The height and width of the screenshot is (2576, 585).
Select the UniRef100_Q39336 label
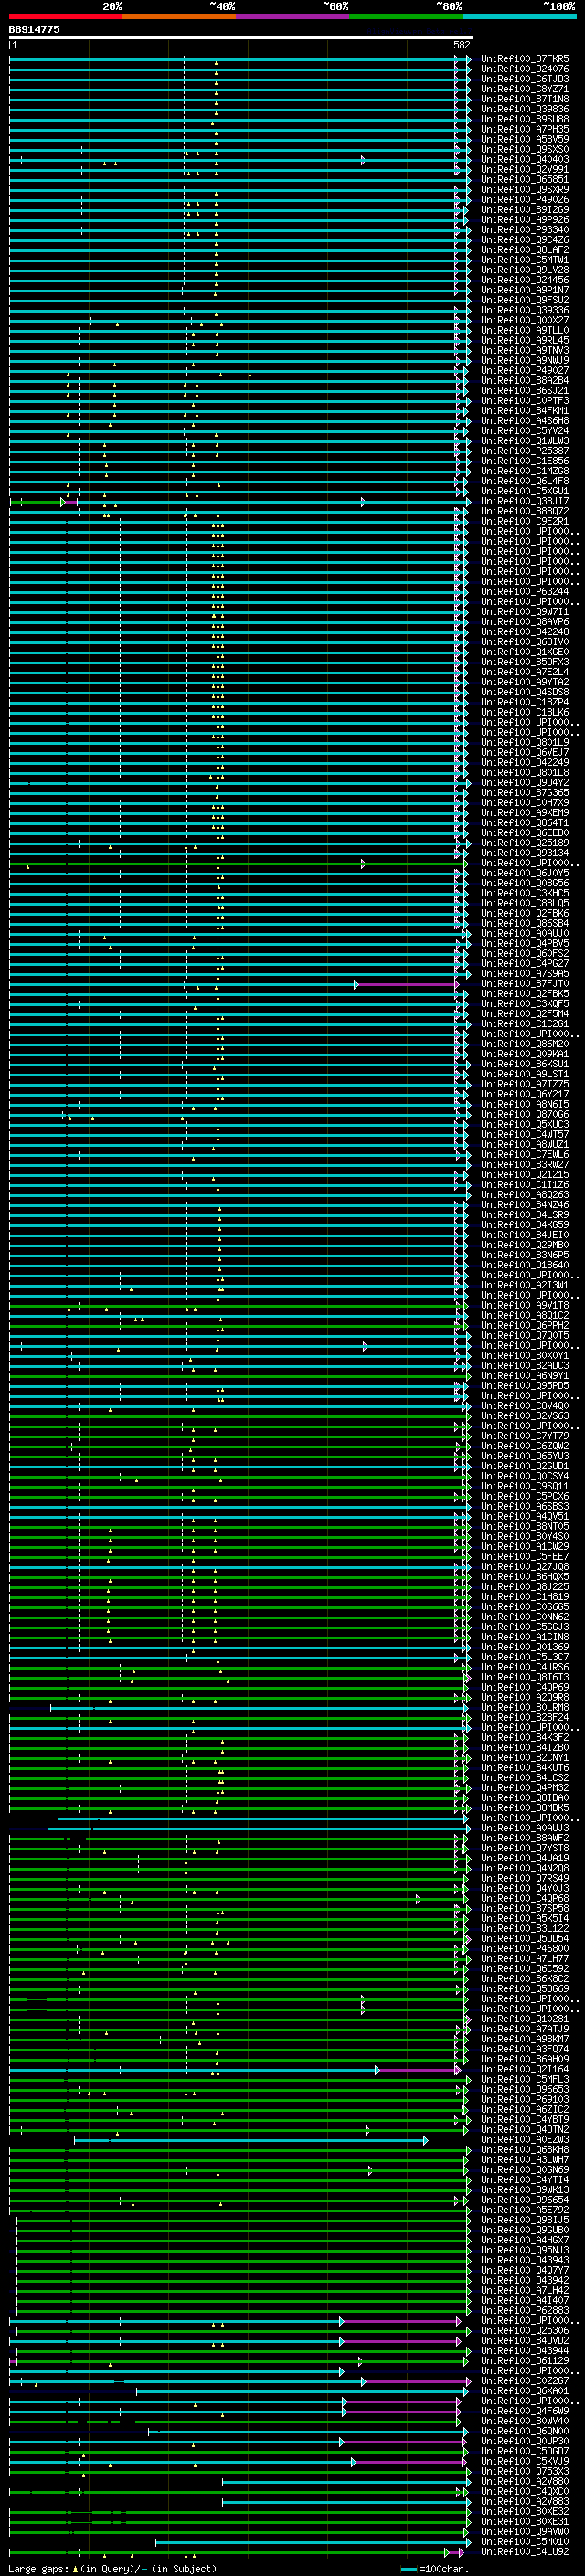pos(525,310)
